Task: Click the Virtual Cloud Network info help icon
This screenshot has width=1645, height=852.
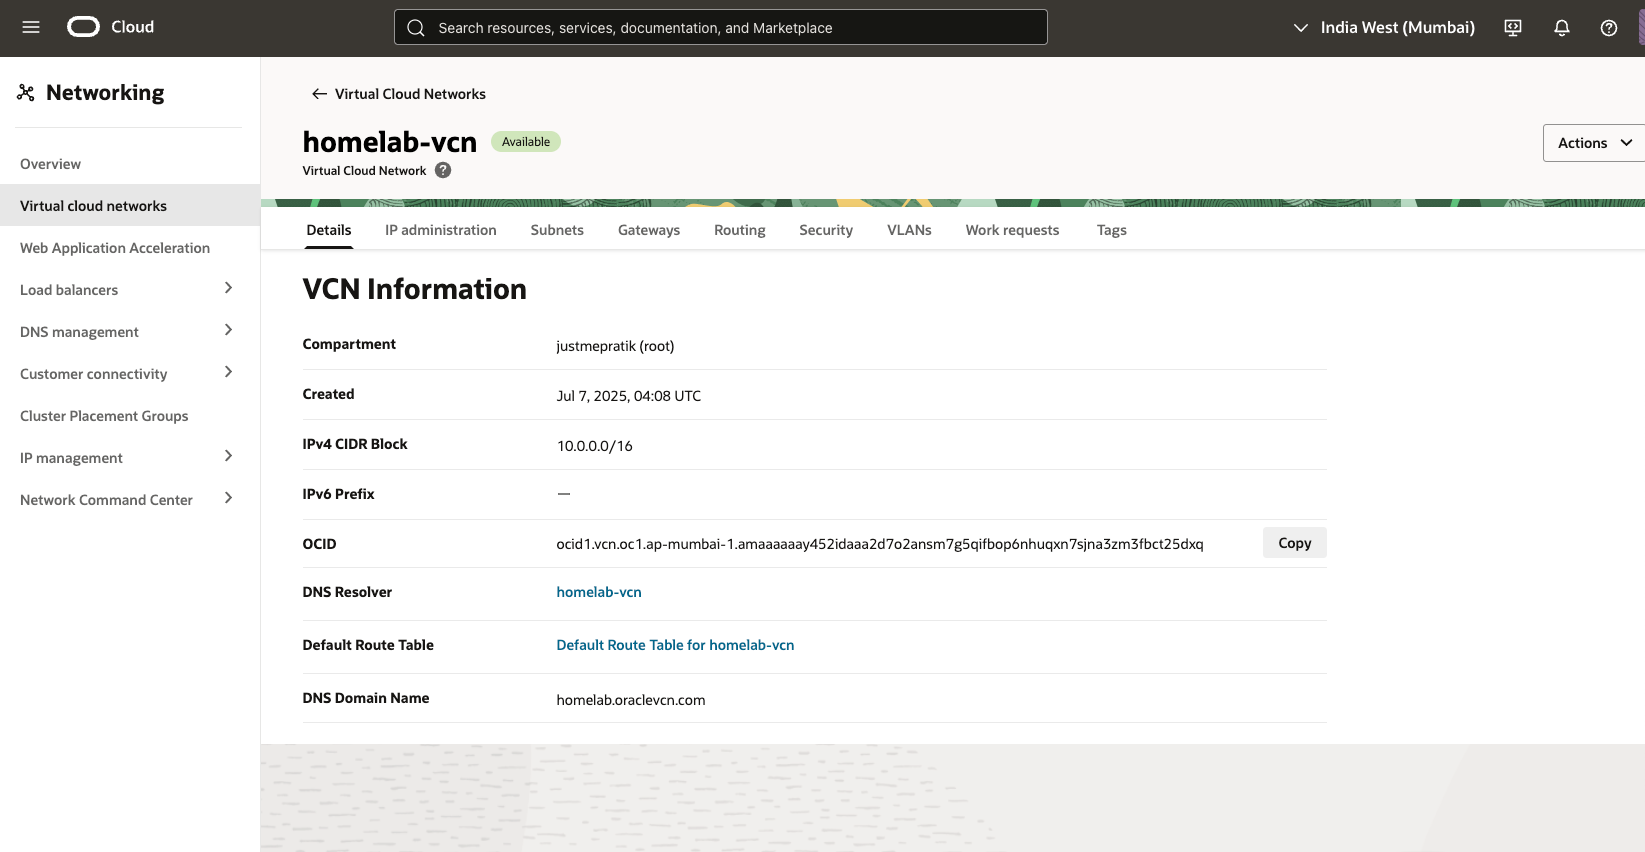Action: click(x=443, y=171)
